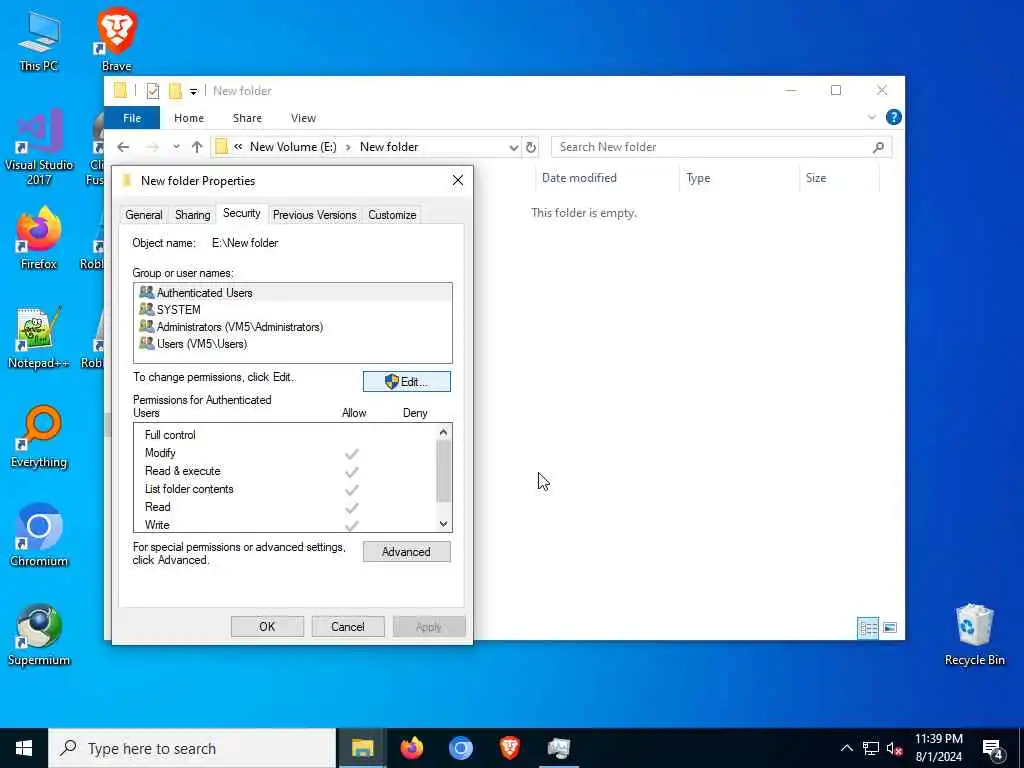Select the Security tab
Screen dimensions: 1024x768
[x=242, y=214]
